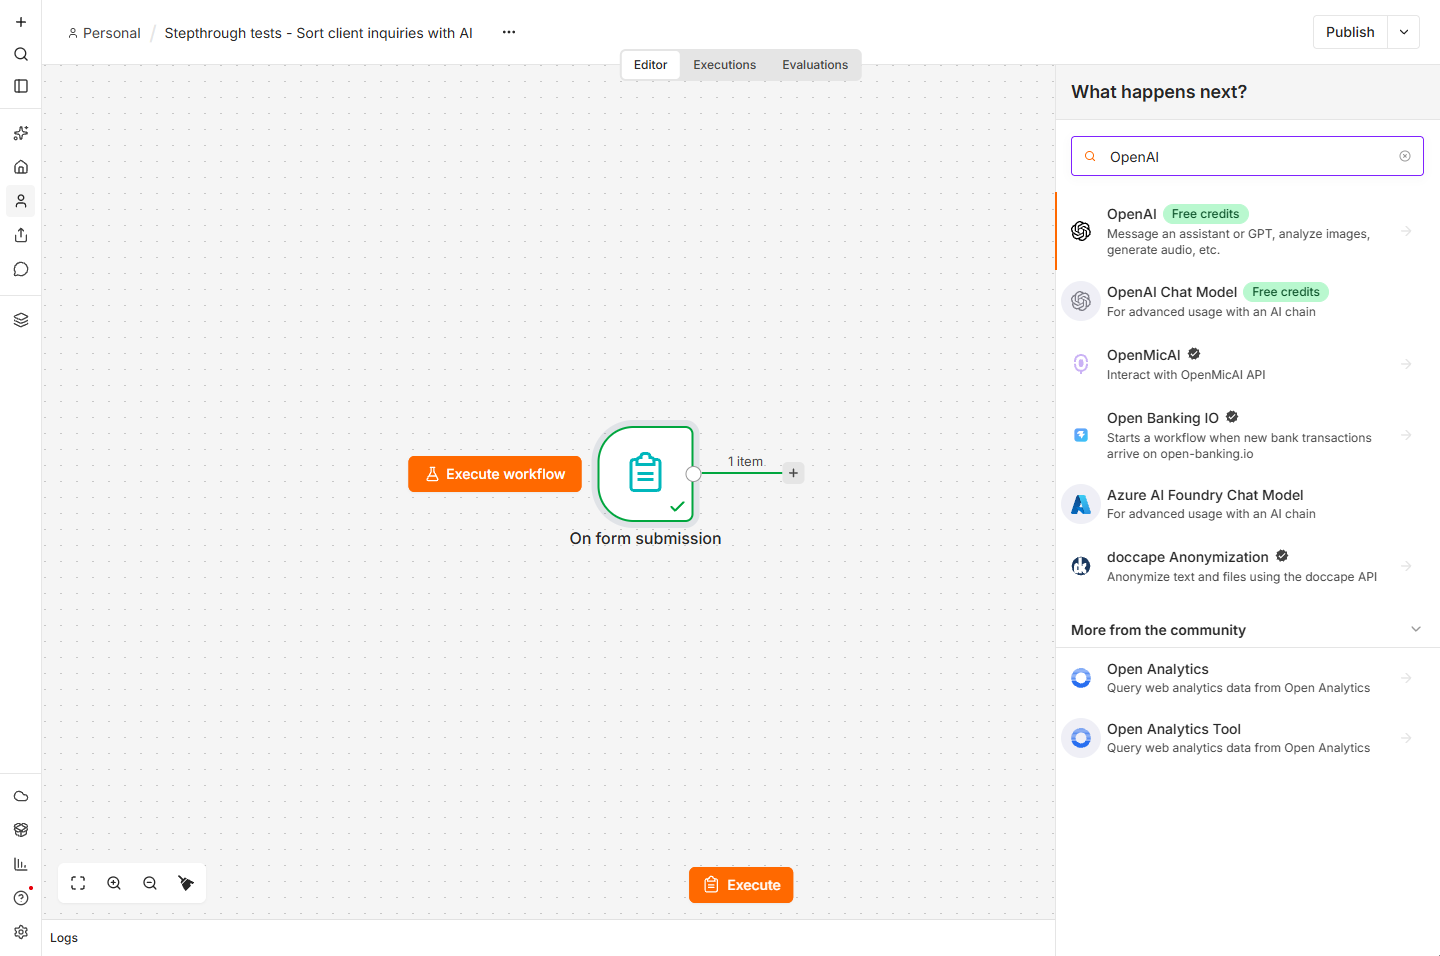This screenshot has height=956, width=1440.
Task: Click the Execute workflow button
Action: (495, 474)
